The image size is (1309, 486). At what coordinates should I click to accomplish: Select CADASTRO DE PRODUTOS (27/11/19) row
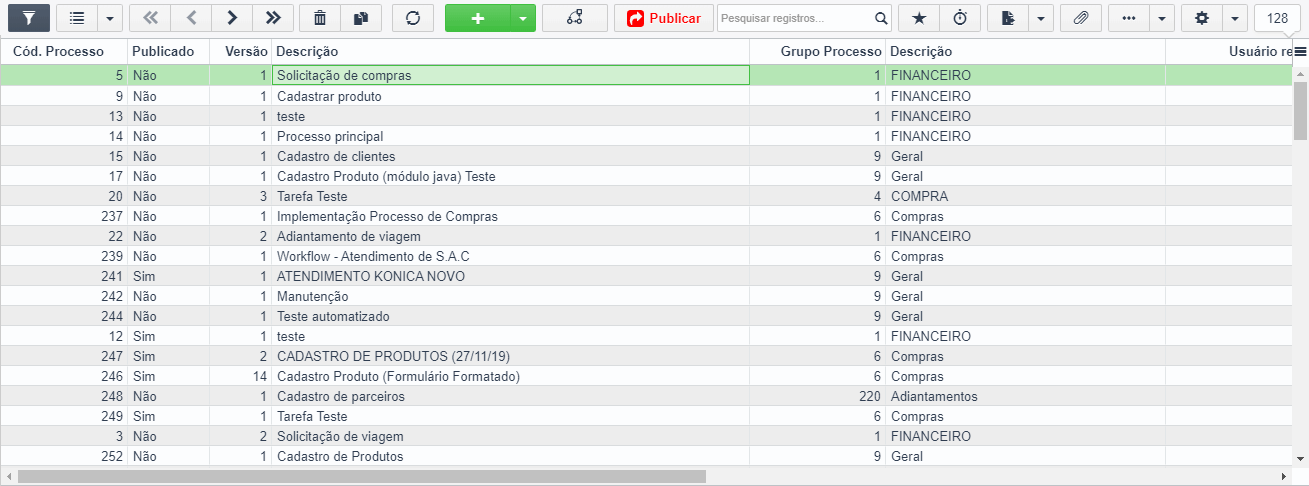646,356
